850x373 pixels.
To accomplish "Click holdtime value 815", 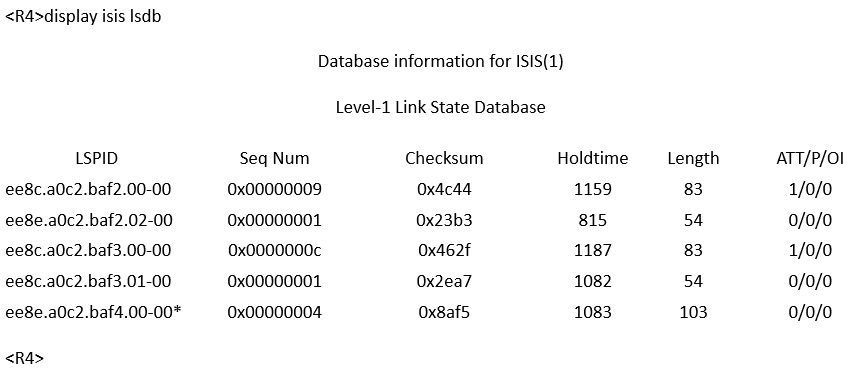I will click(x=593, y=220).
